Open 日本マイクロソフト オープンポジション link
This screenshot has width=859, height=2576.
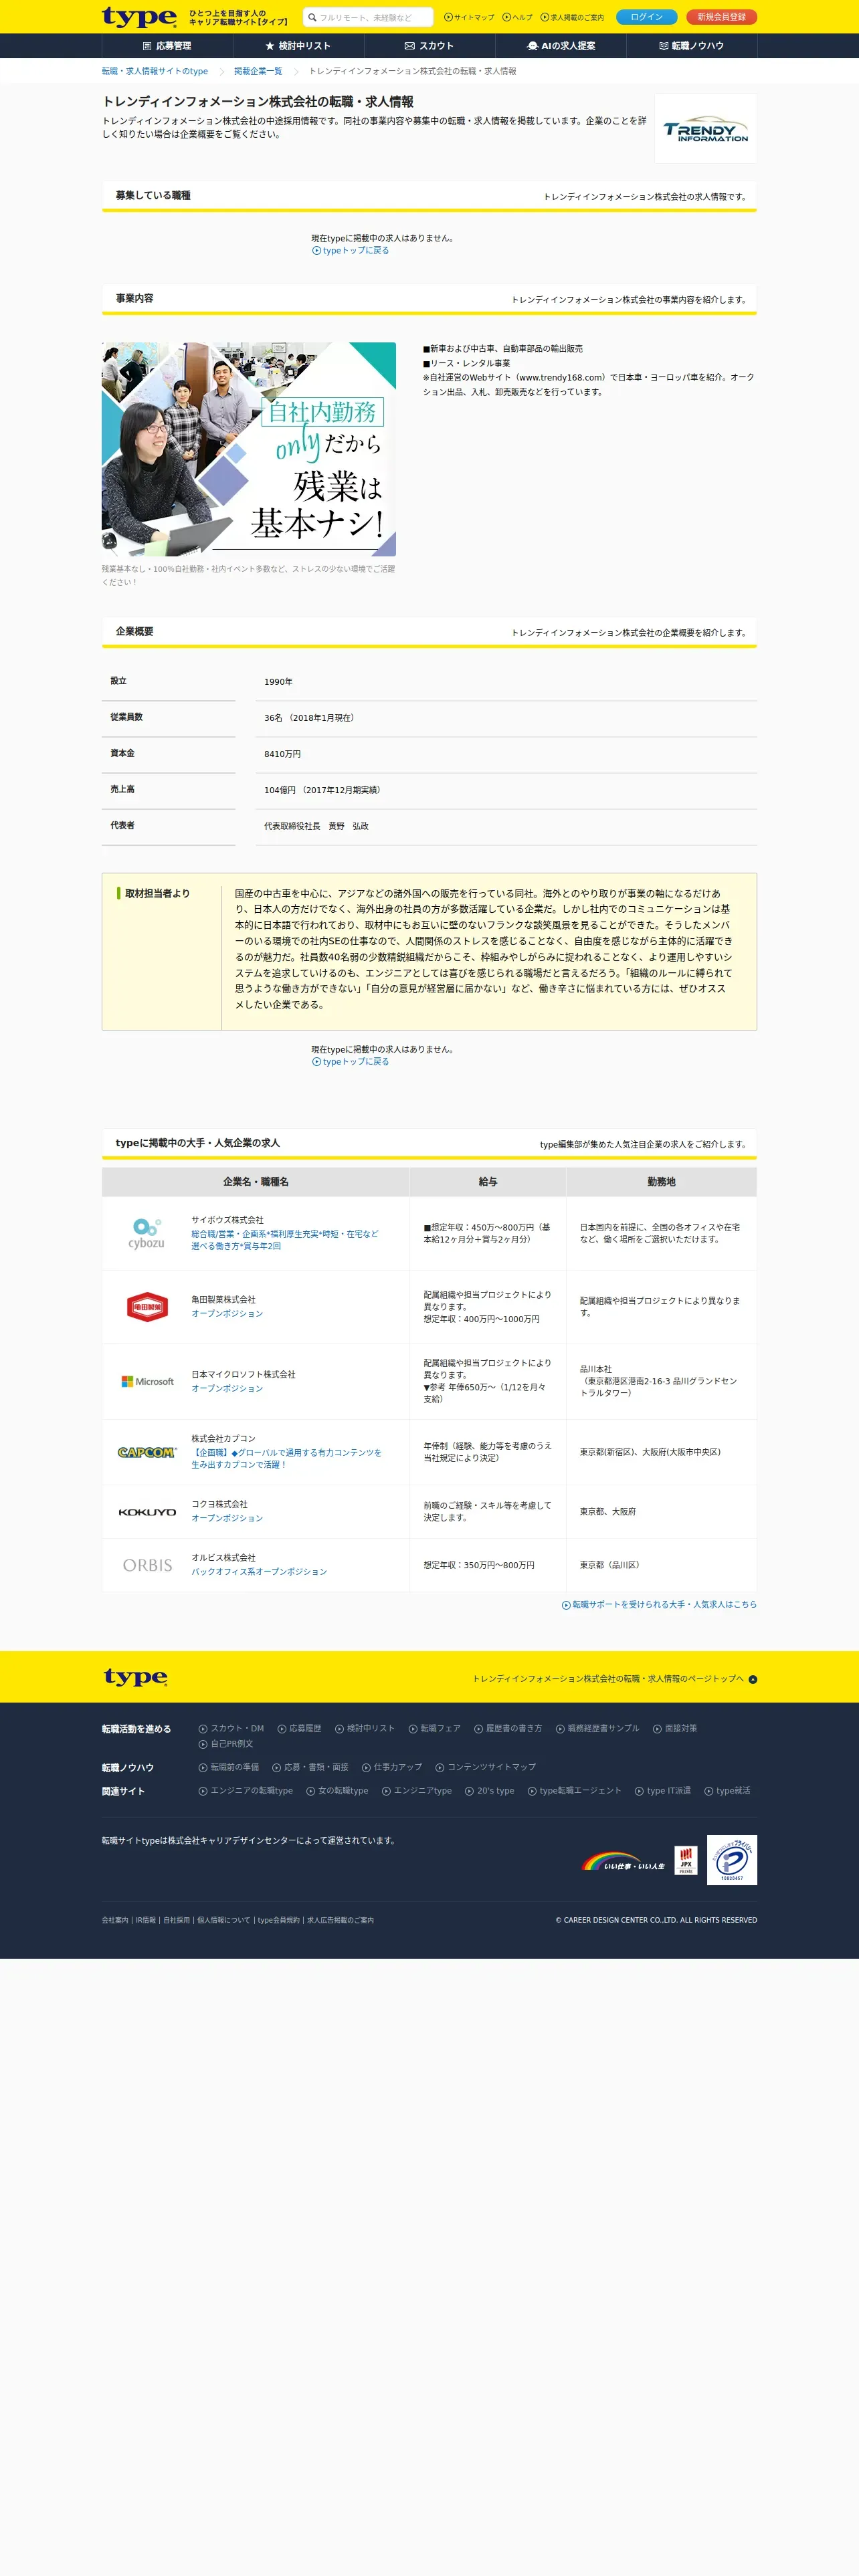point(227,1388)
